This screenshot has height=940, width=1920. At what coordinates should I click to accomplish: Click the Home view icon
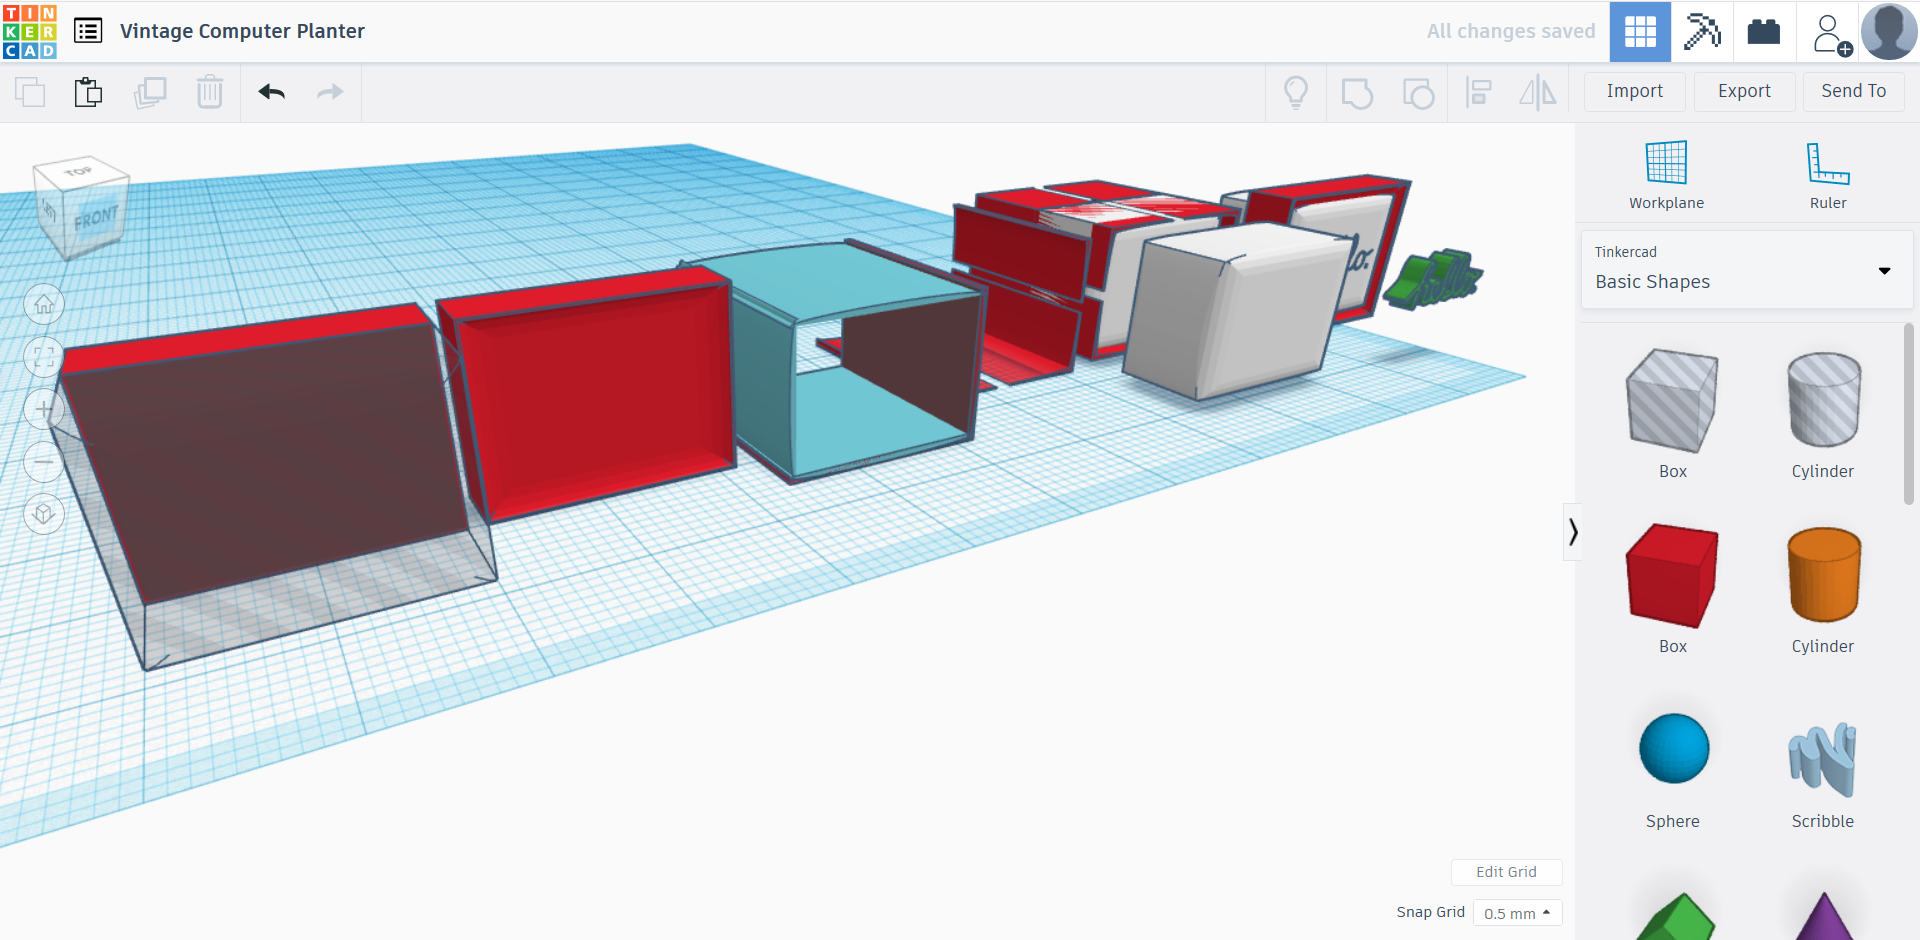click(x=44, y=305)
